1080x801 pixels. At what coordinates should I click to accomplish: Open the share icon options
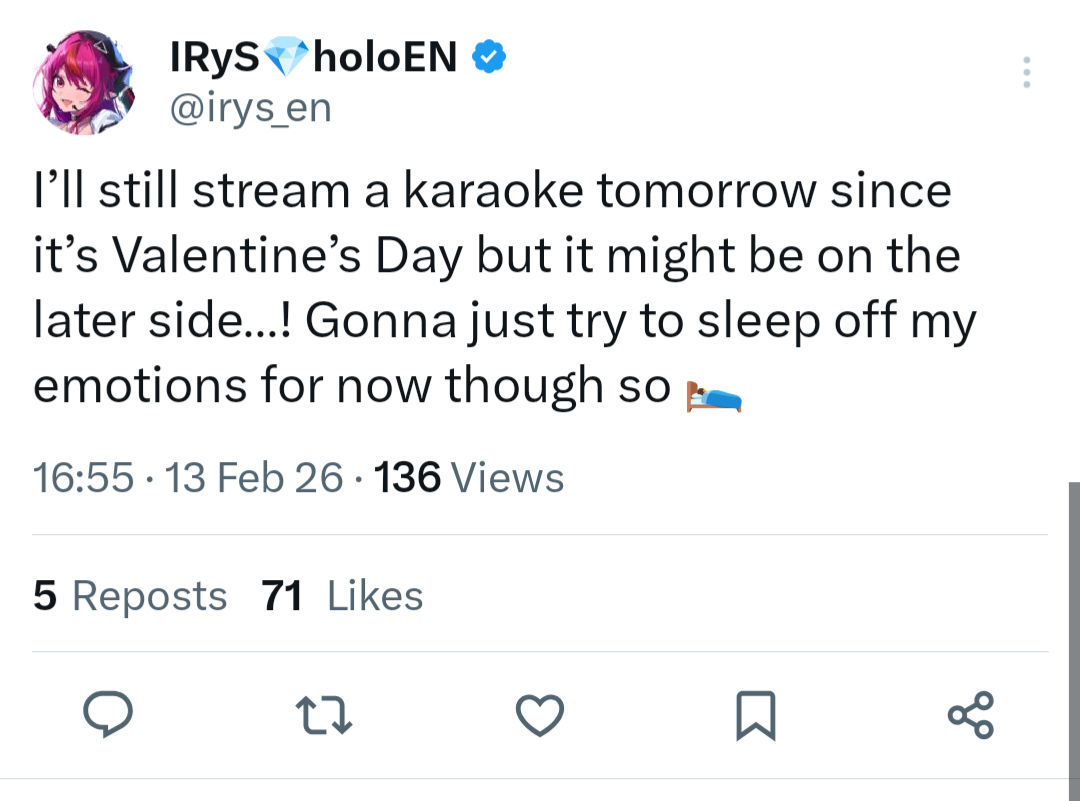970,715
